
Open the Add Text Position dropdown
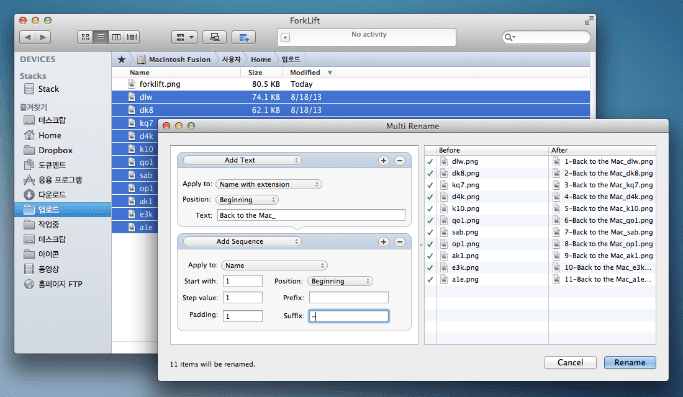tap(247, 200)
